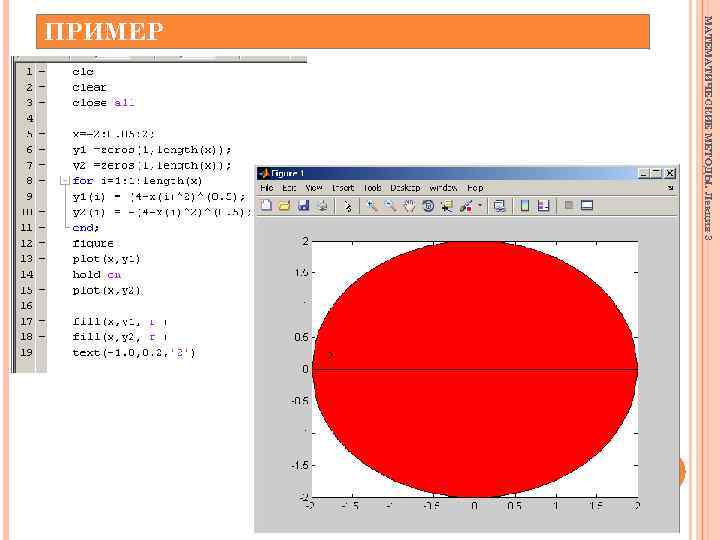The image size is (720, 540).
Task: Insert a legend via toolbar icon
Action: pyautogui.click(x=543, y=206)
